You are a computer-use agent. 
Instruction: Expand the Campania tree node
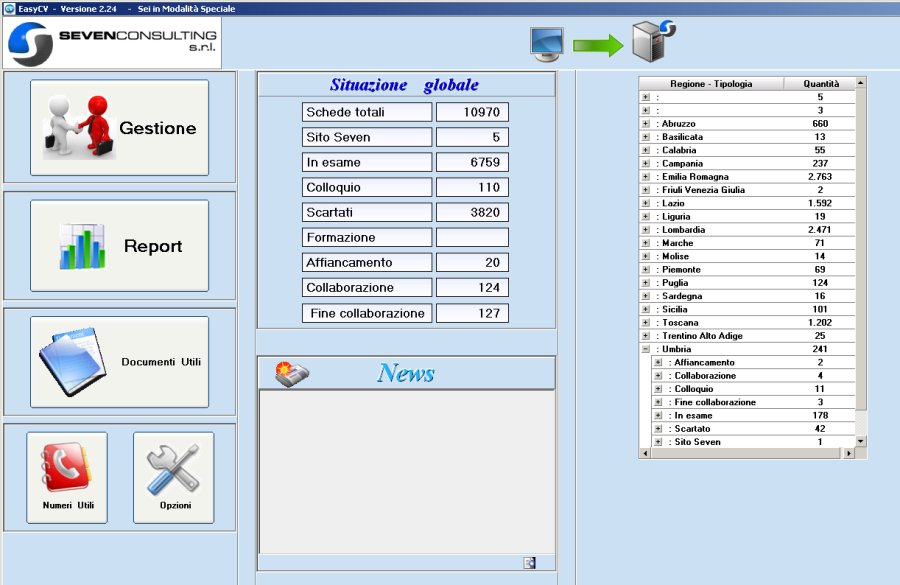[x=646, y=163]
